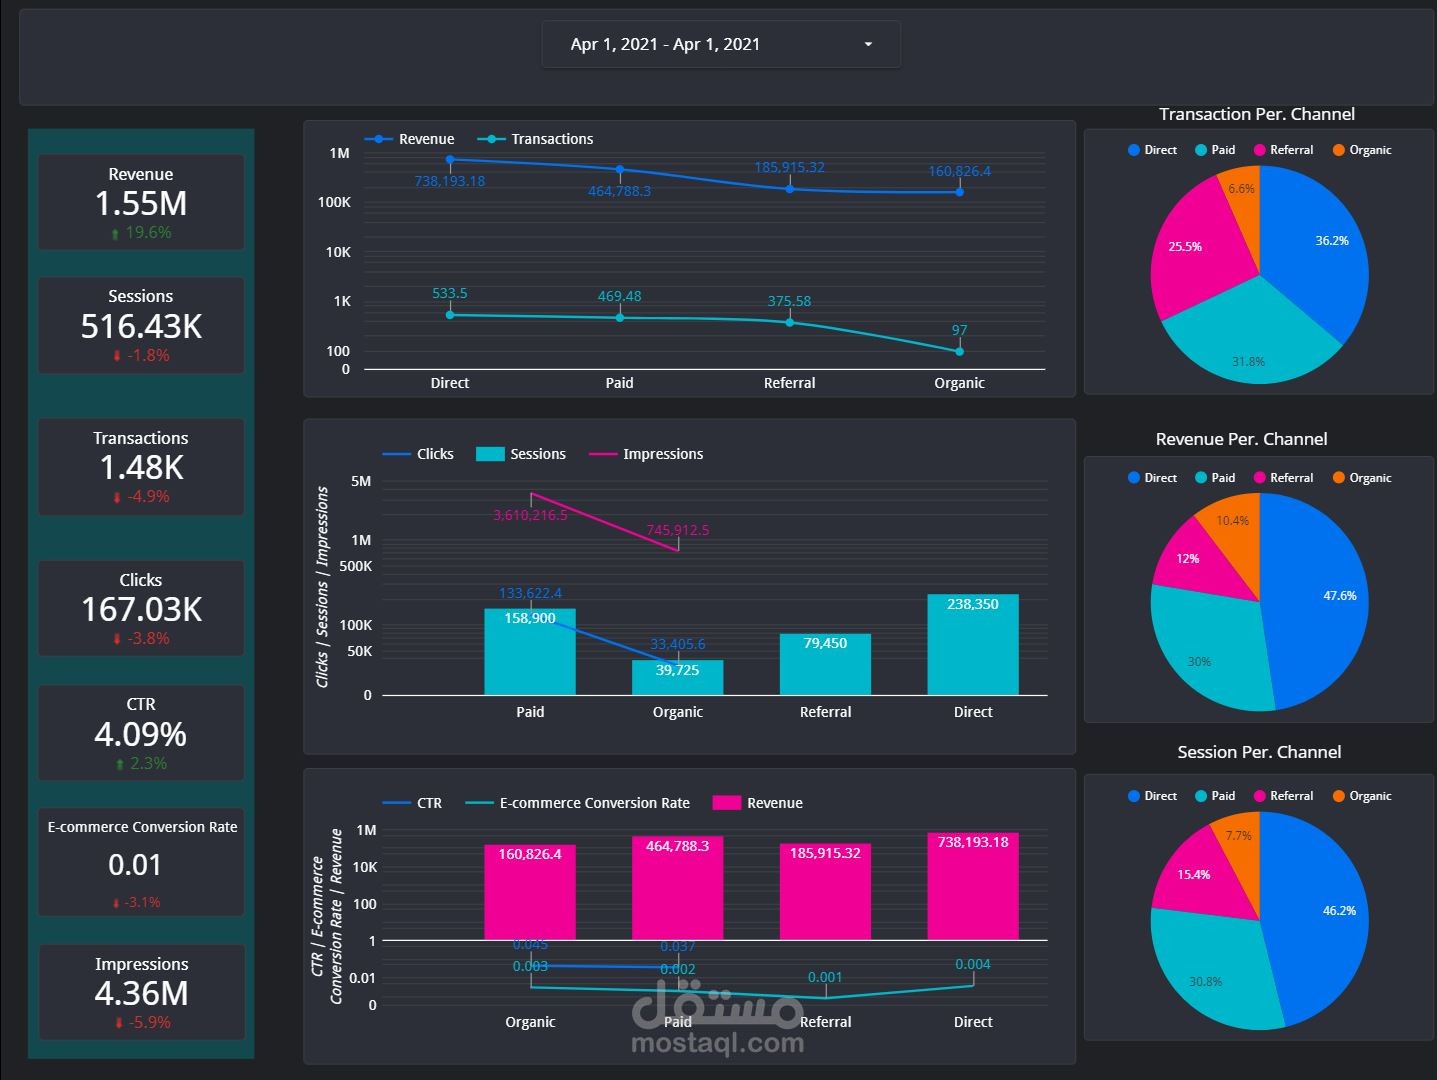
Task: Click the 97 Organic transactions data point
Action: pyautogui.click(x=959, y=351)
